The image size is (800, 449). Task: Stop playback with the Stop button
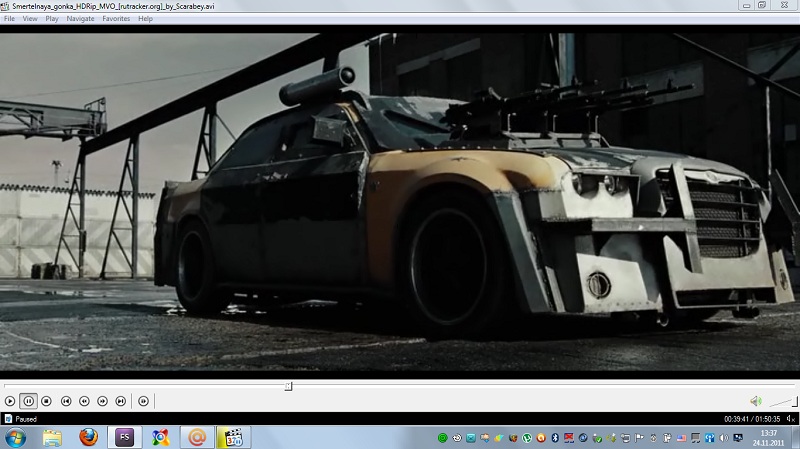click(46, 402)
